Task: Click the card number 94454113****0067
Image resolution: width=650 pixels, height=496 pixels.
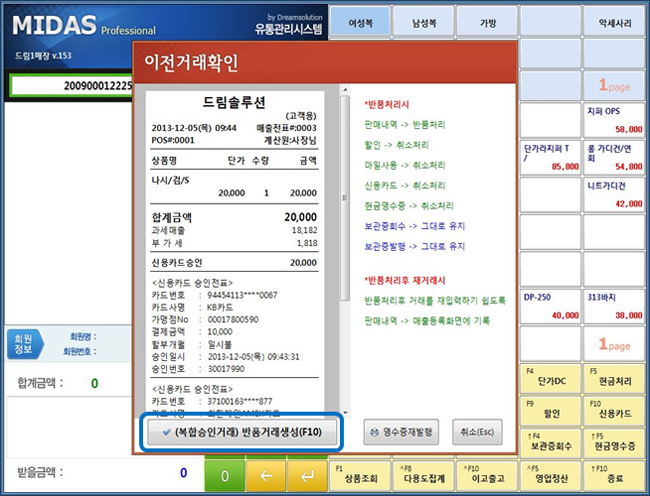Action: coord(242,295)
